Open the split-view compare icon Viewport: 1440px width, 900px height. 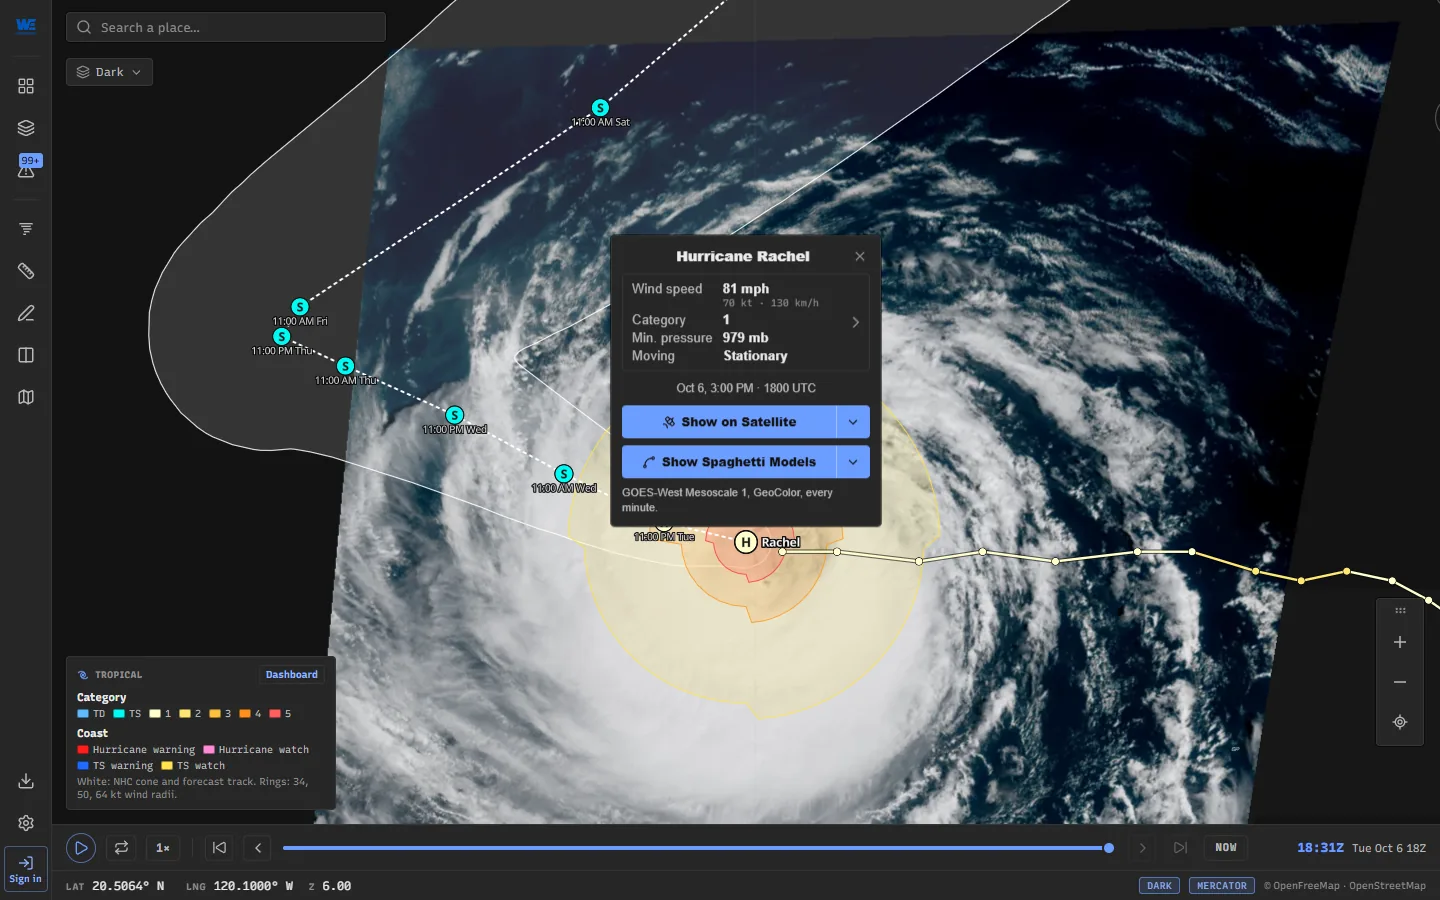point(26,355)
